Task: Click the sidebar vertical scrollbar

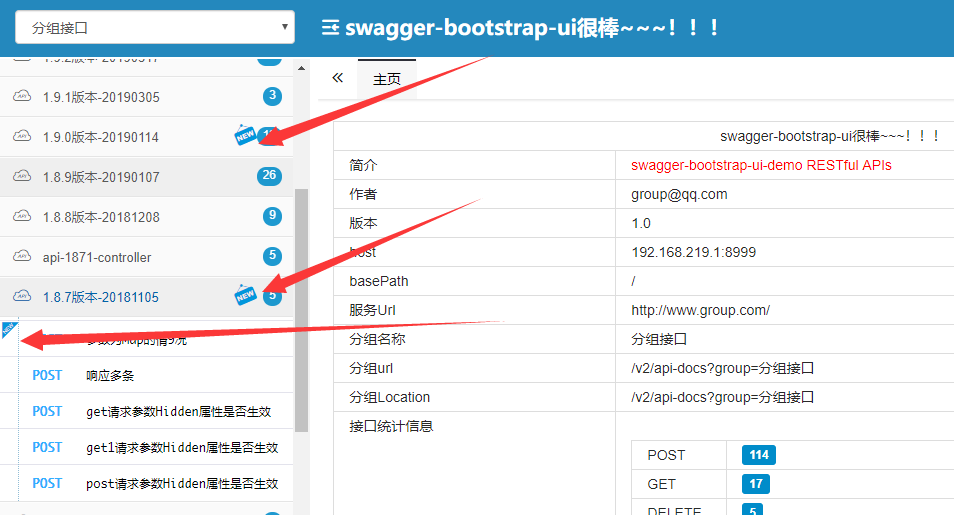Action: click(302, 300)
